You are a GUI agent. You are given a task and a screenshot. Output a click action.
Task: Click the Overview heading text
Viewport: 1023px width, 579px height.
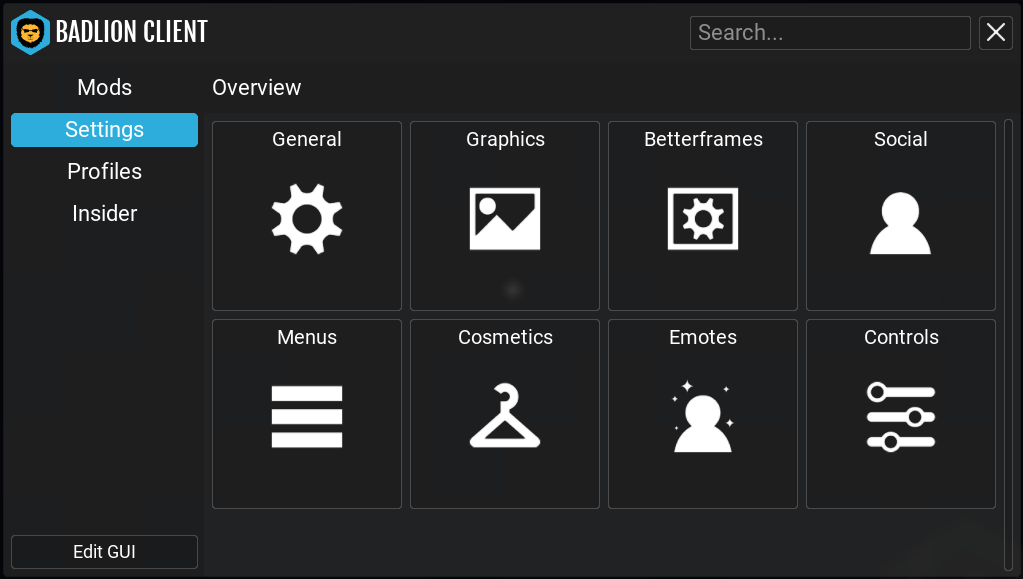pyautogui.click(x=256, y=87)
